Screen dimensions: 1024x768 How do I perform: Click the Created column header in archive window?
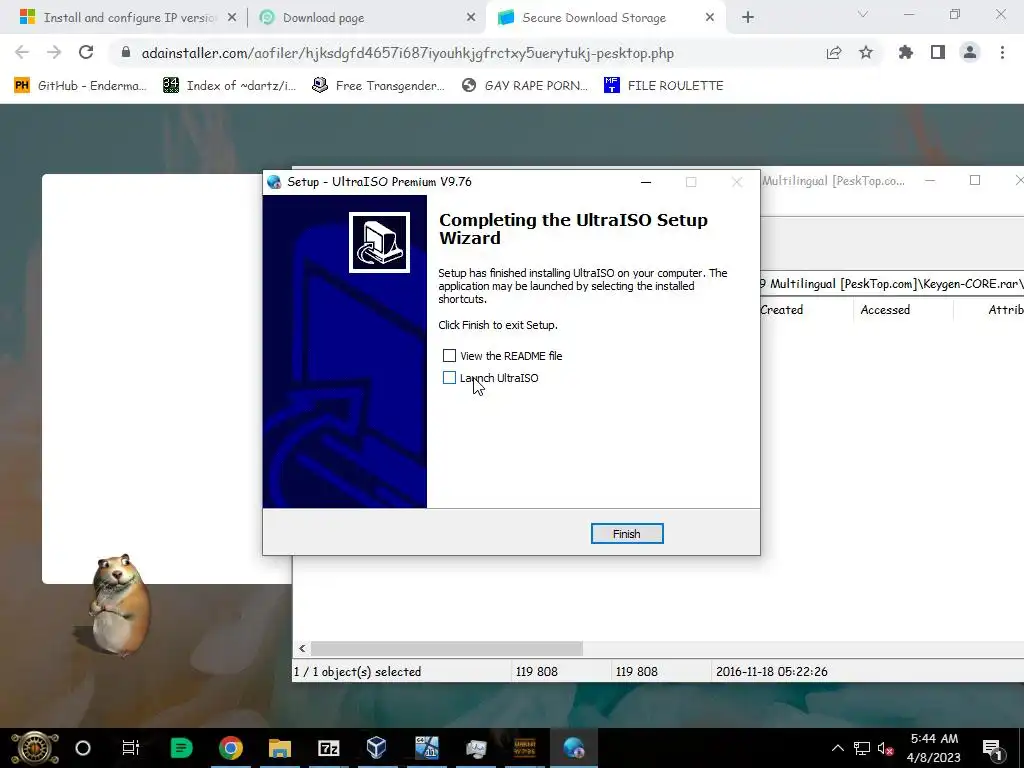tap(782, 310)
